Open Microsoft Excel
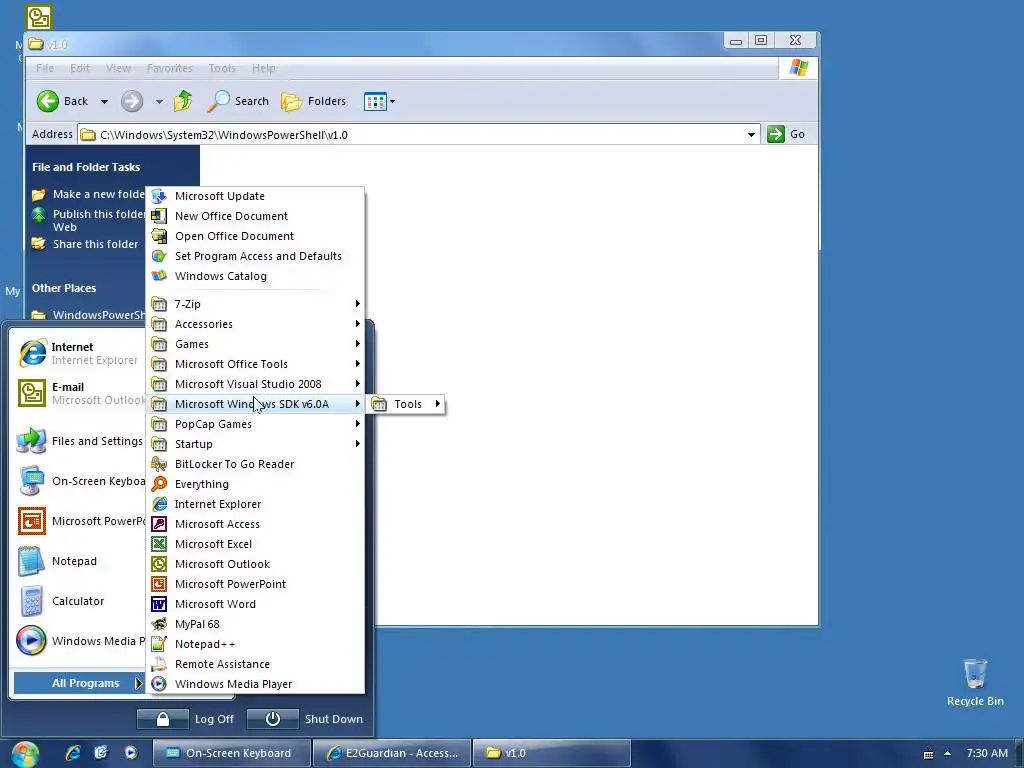This screenshot has height=768, width=1024. [255, 544]
